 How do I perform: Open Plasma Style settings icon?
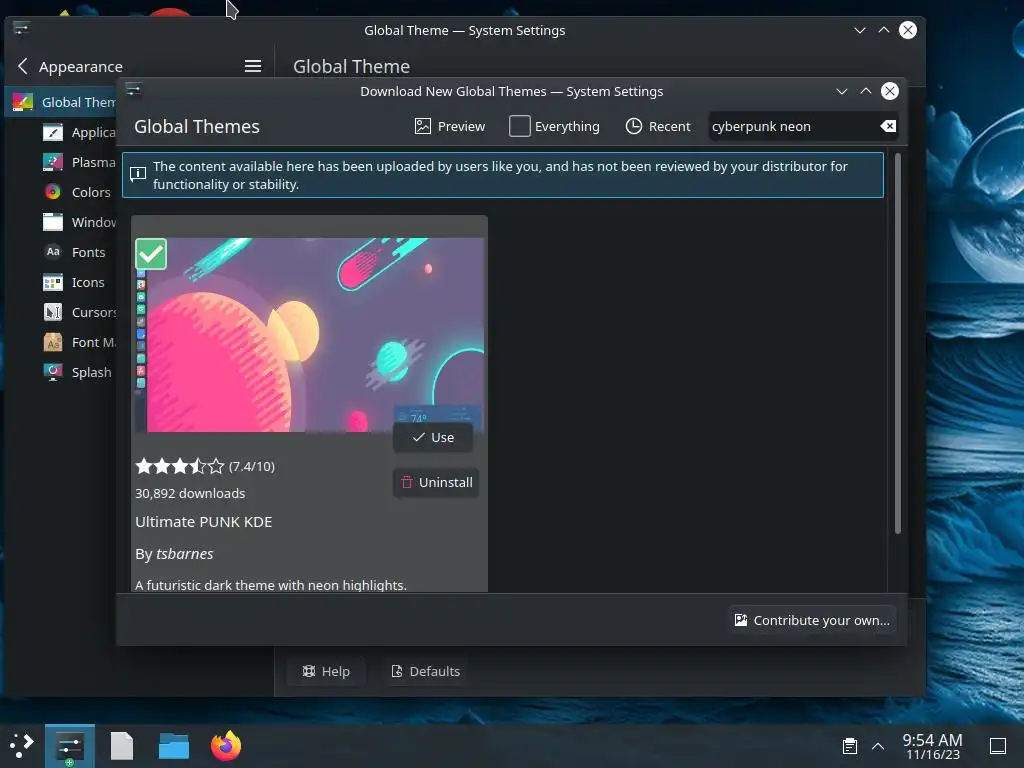coord(53,162)
